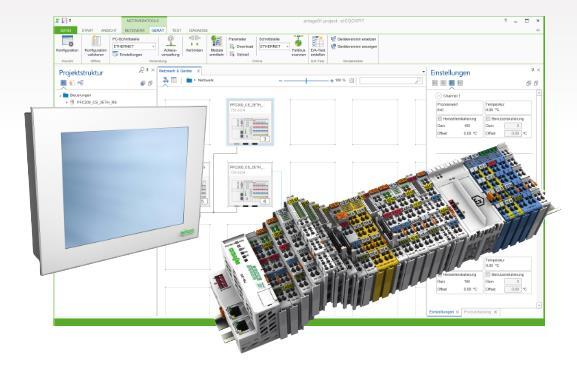This screenshot has height=367, width=577.
Task: Toggle the Herstellerskalierung checkbox in Channel 1
Action: pyautogui.click(x=439, y=119)
